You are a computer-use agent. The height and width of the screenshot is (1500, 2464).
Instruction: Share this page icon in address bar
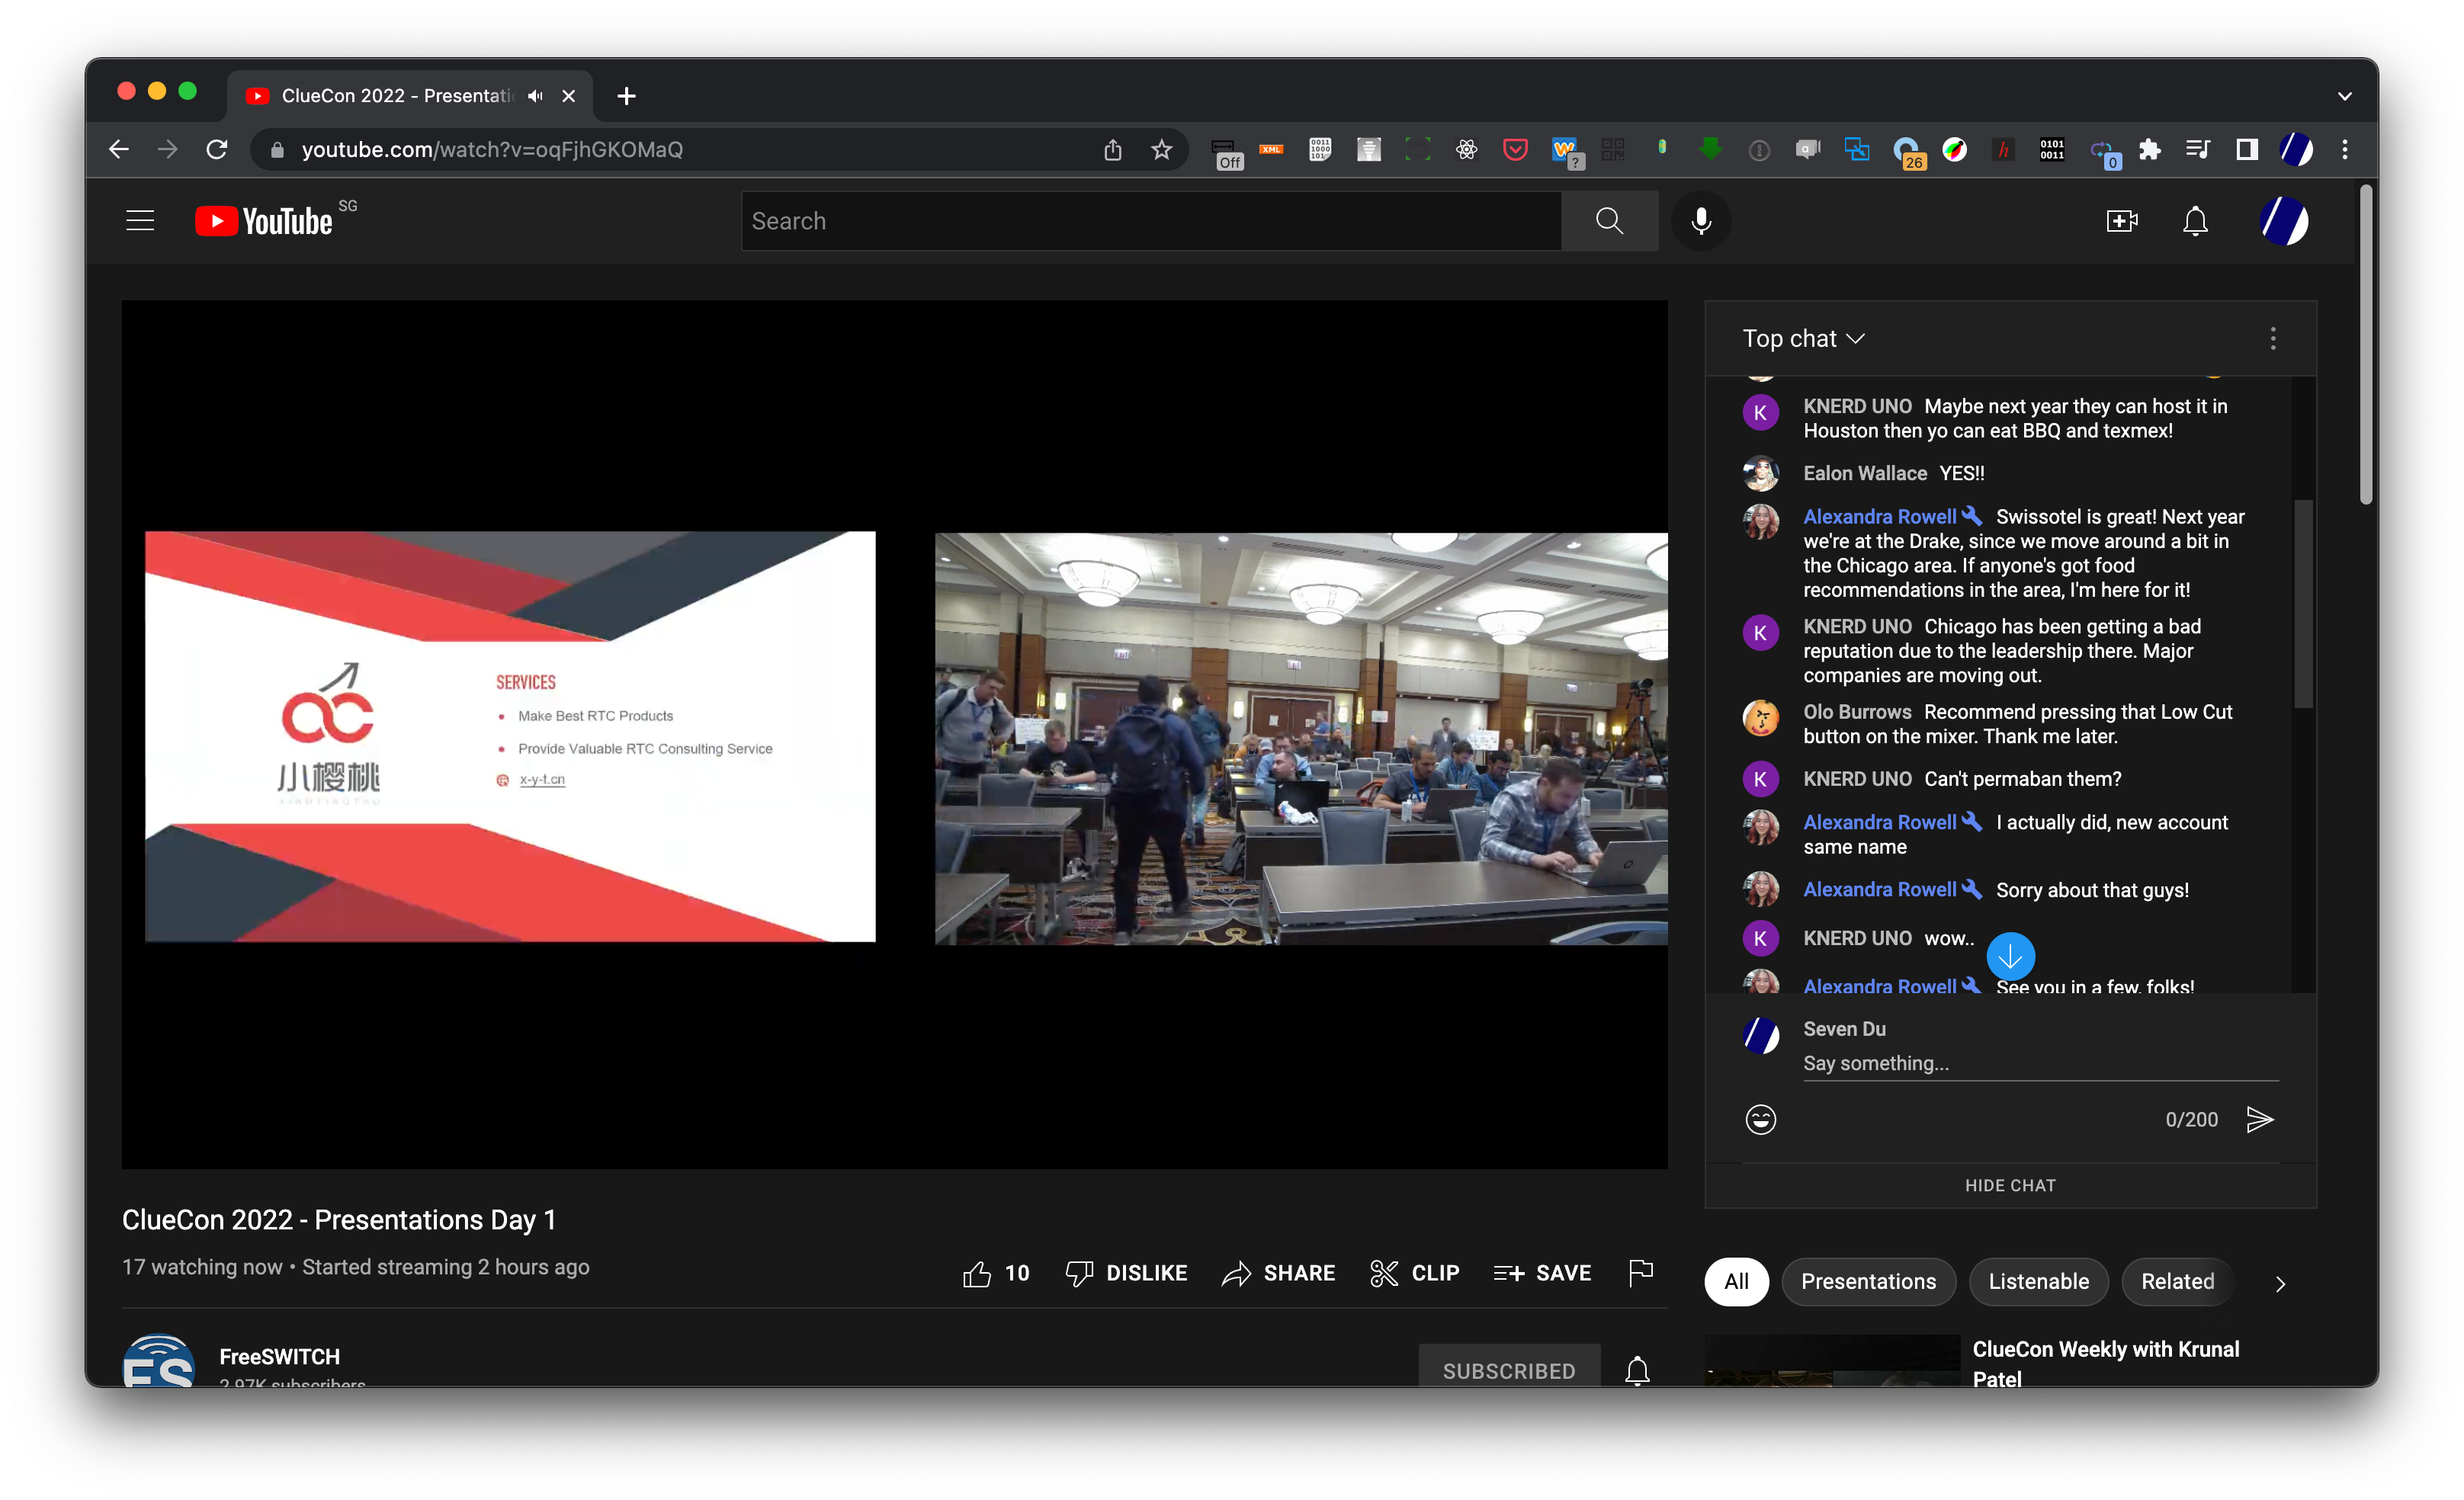point(1112,150)
